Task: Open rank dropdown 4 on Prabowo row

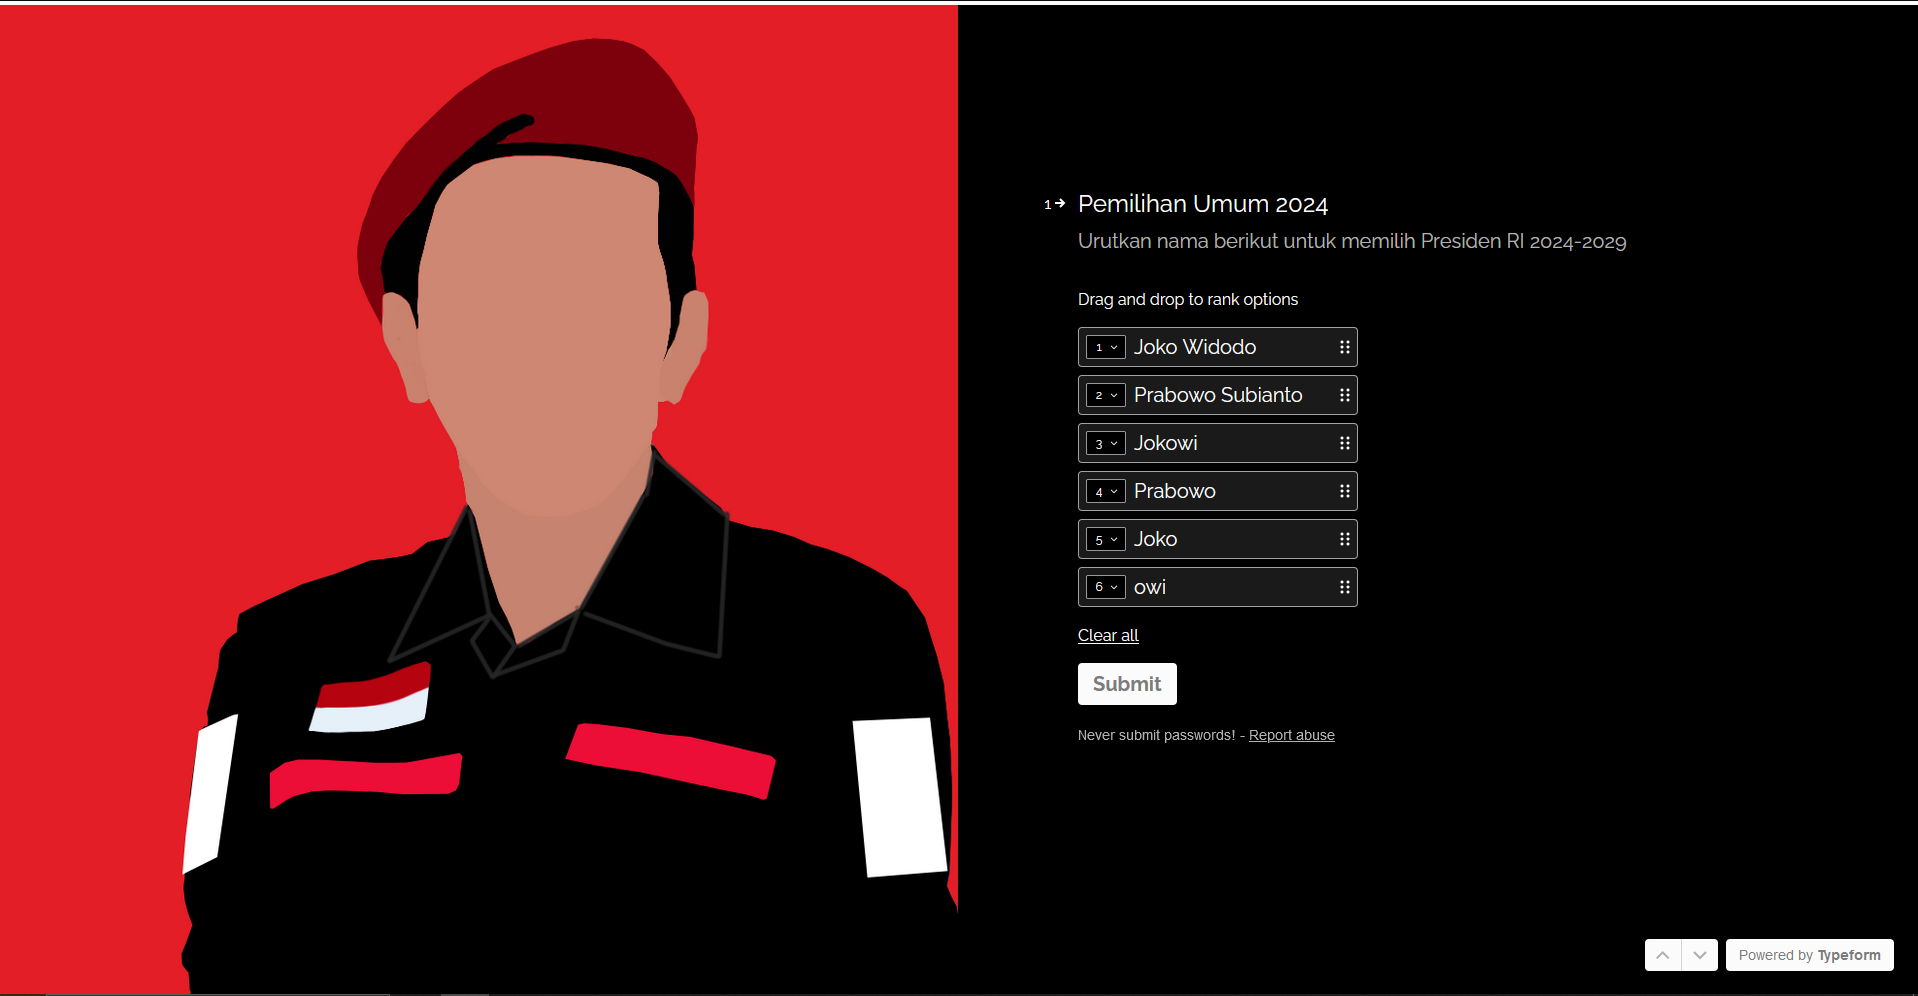Action: point(1106,491)
